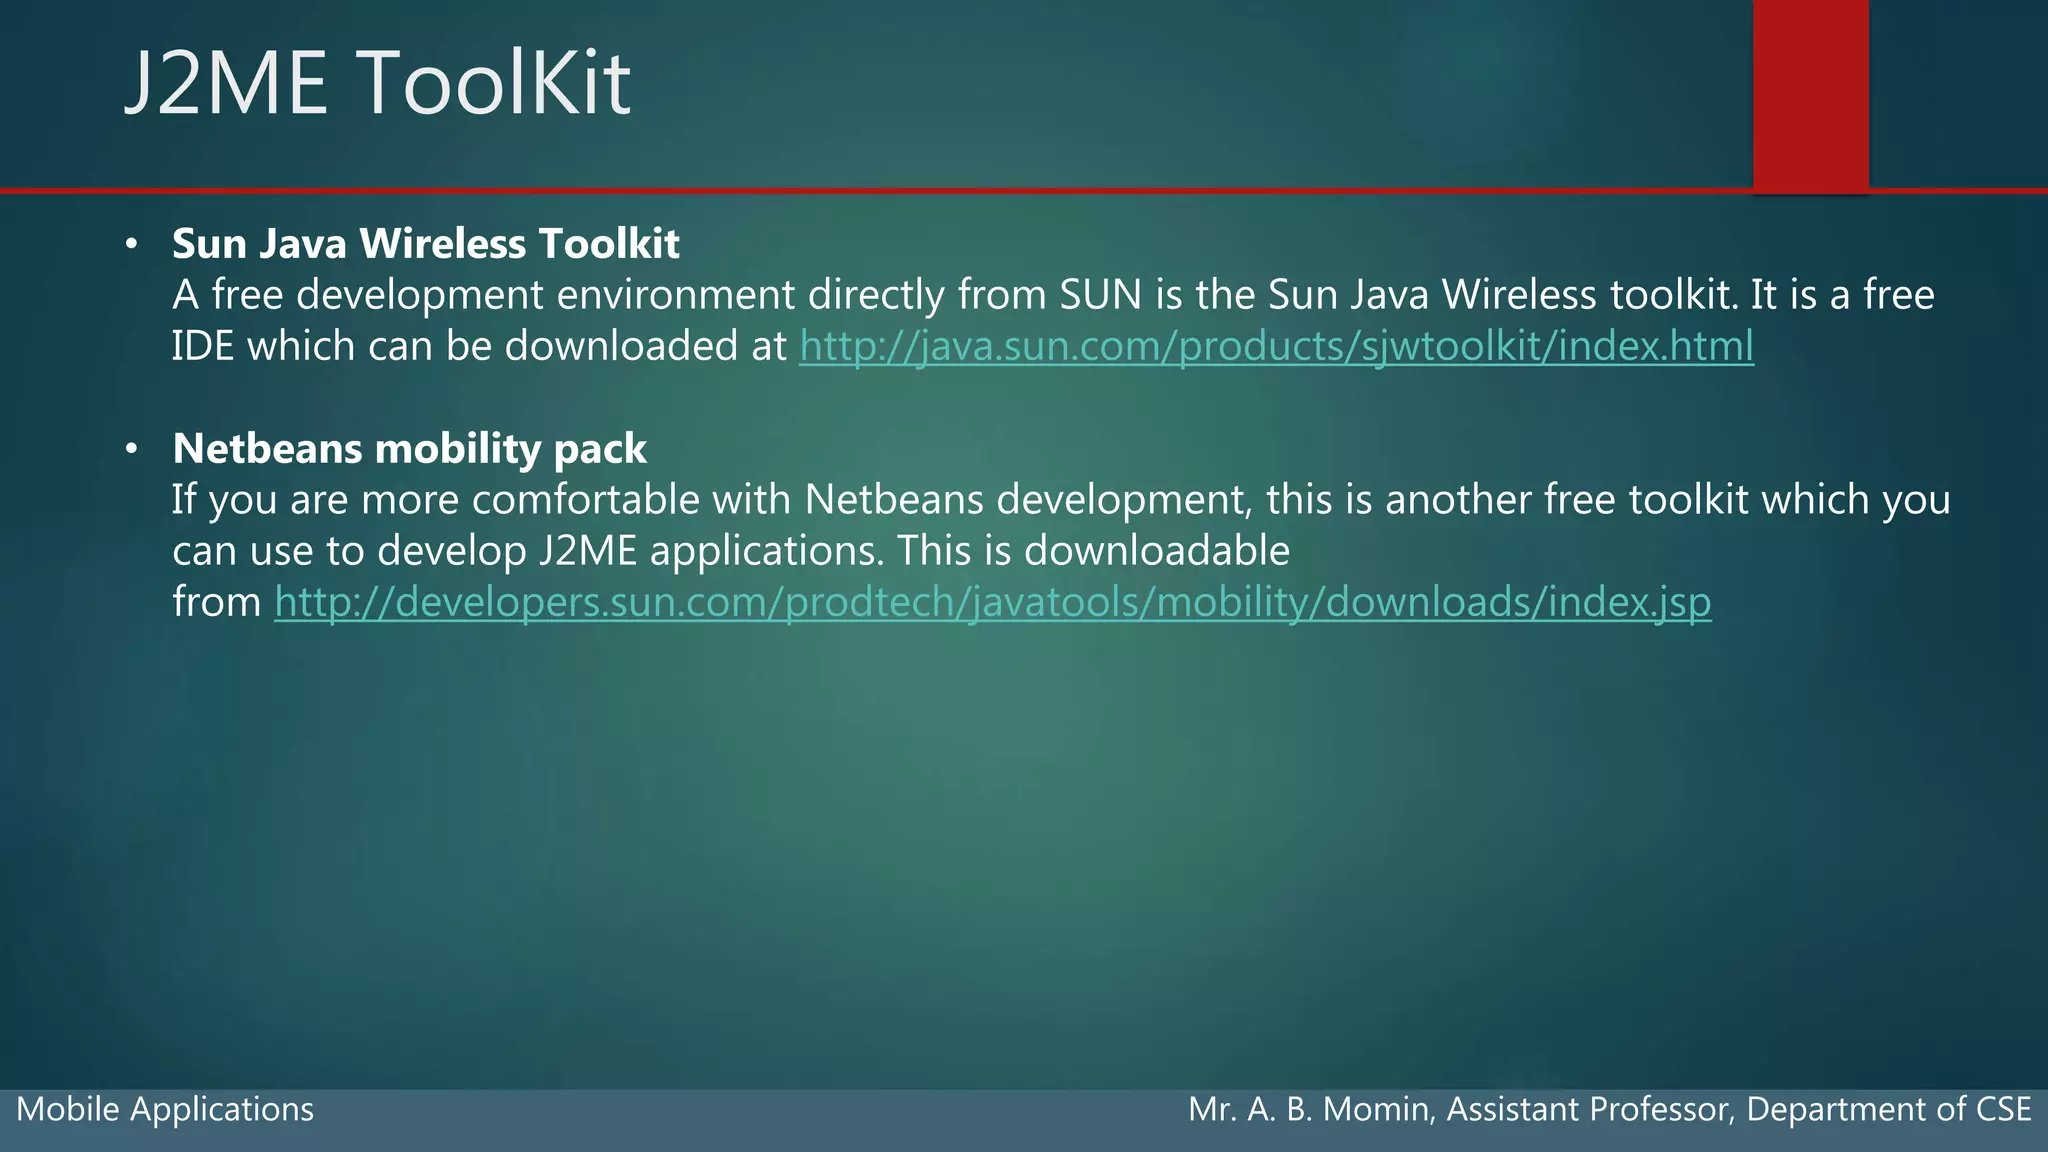Click the 'Mobile Applications' footer text
Viewport: 2048px width, 1152px height.
(x=165, y=1109)
